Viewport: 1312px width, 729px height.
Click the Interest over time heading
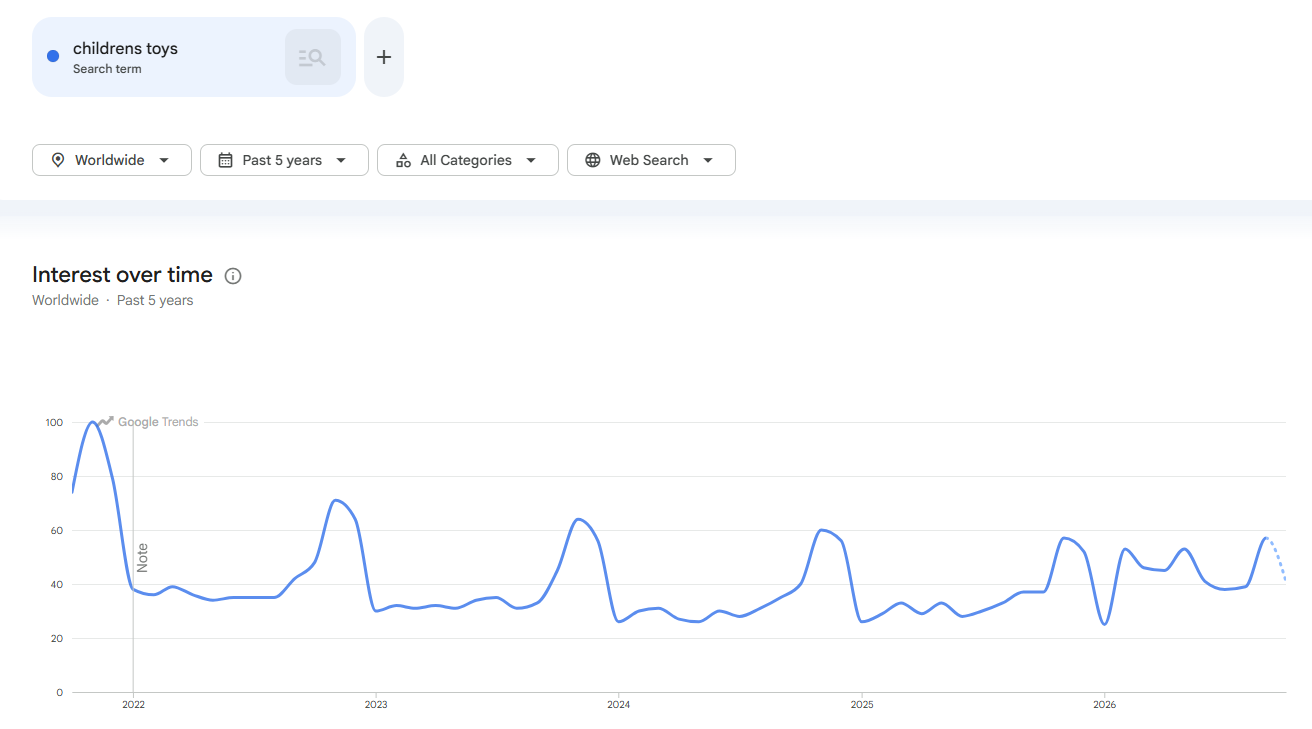pyautogui.click(x=122, y=275)
